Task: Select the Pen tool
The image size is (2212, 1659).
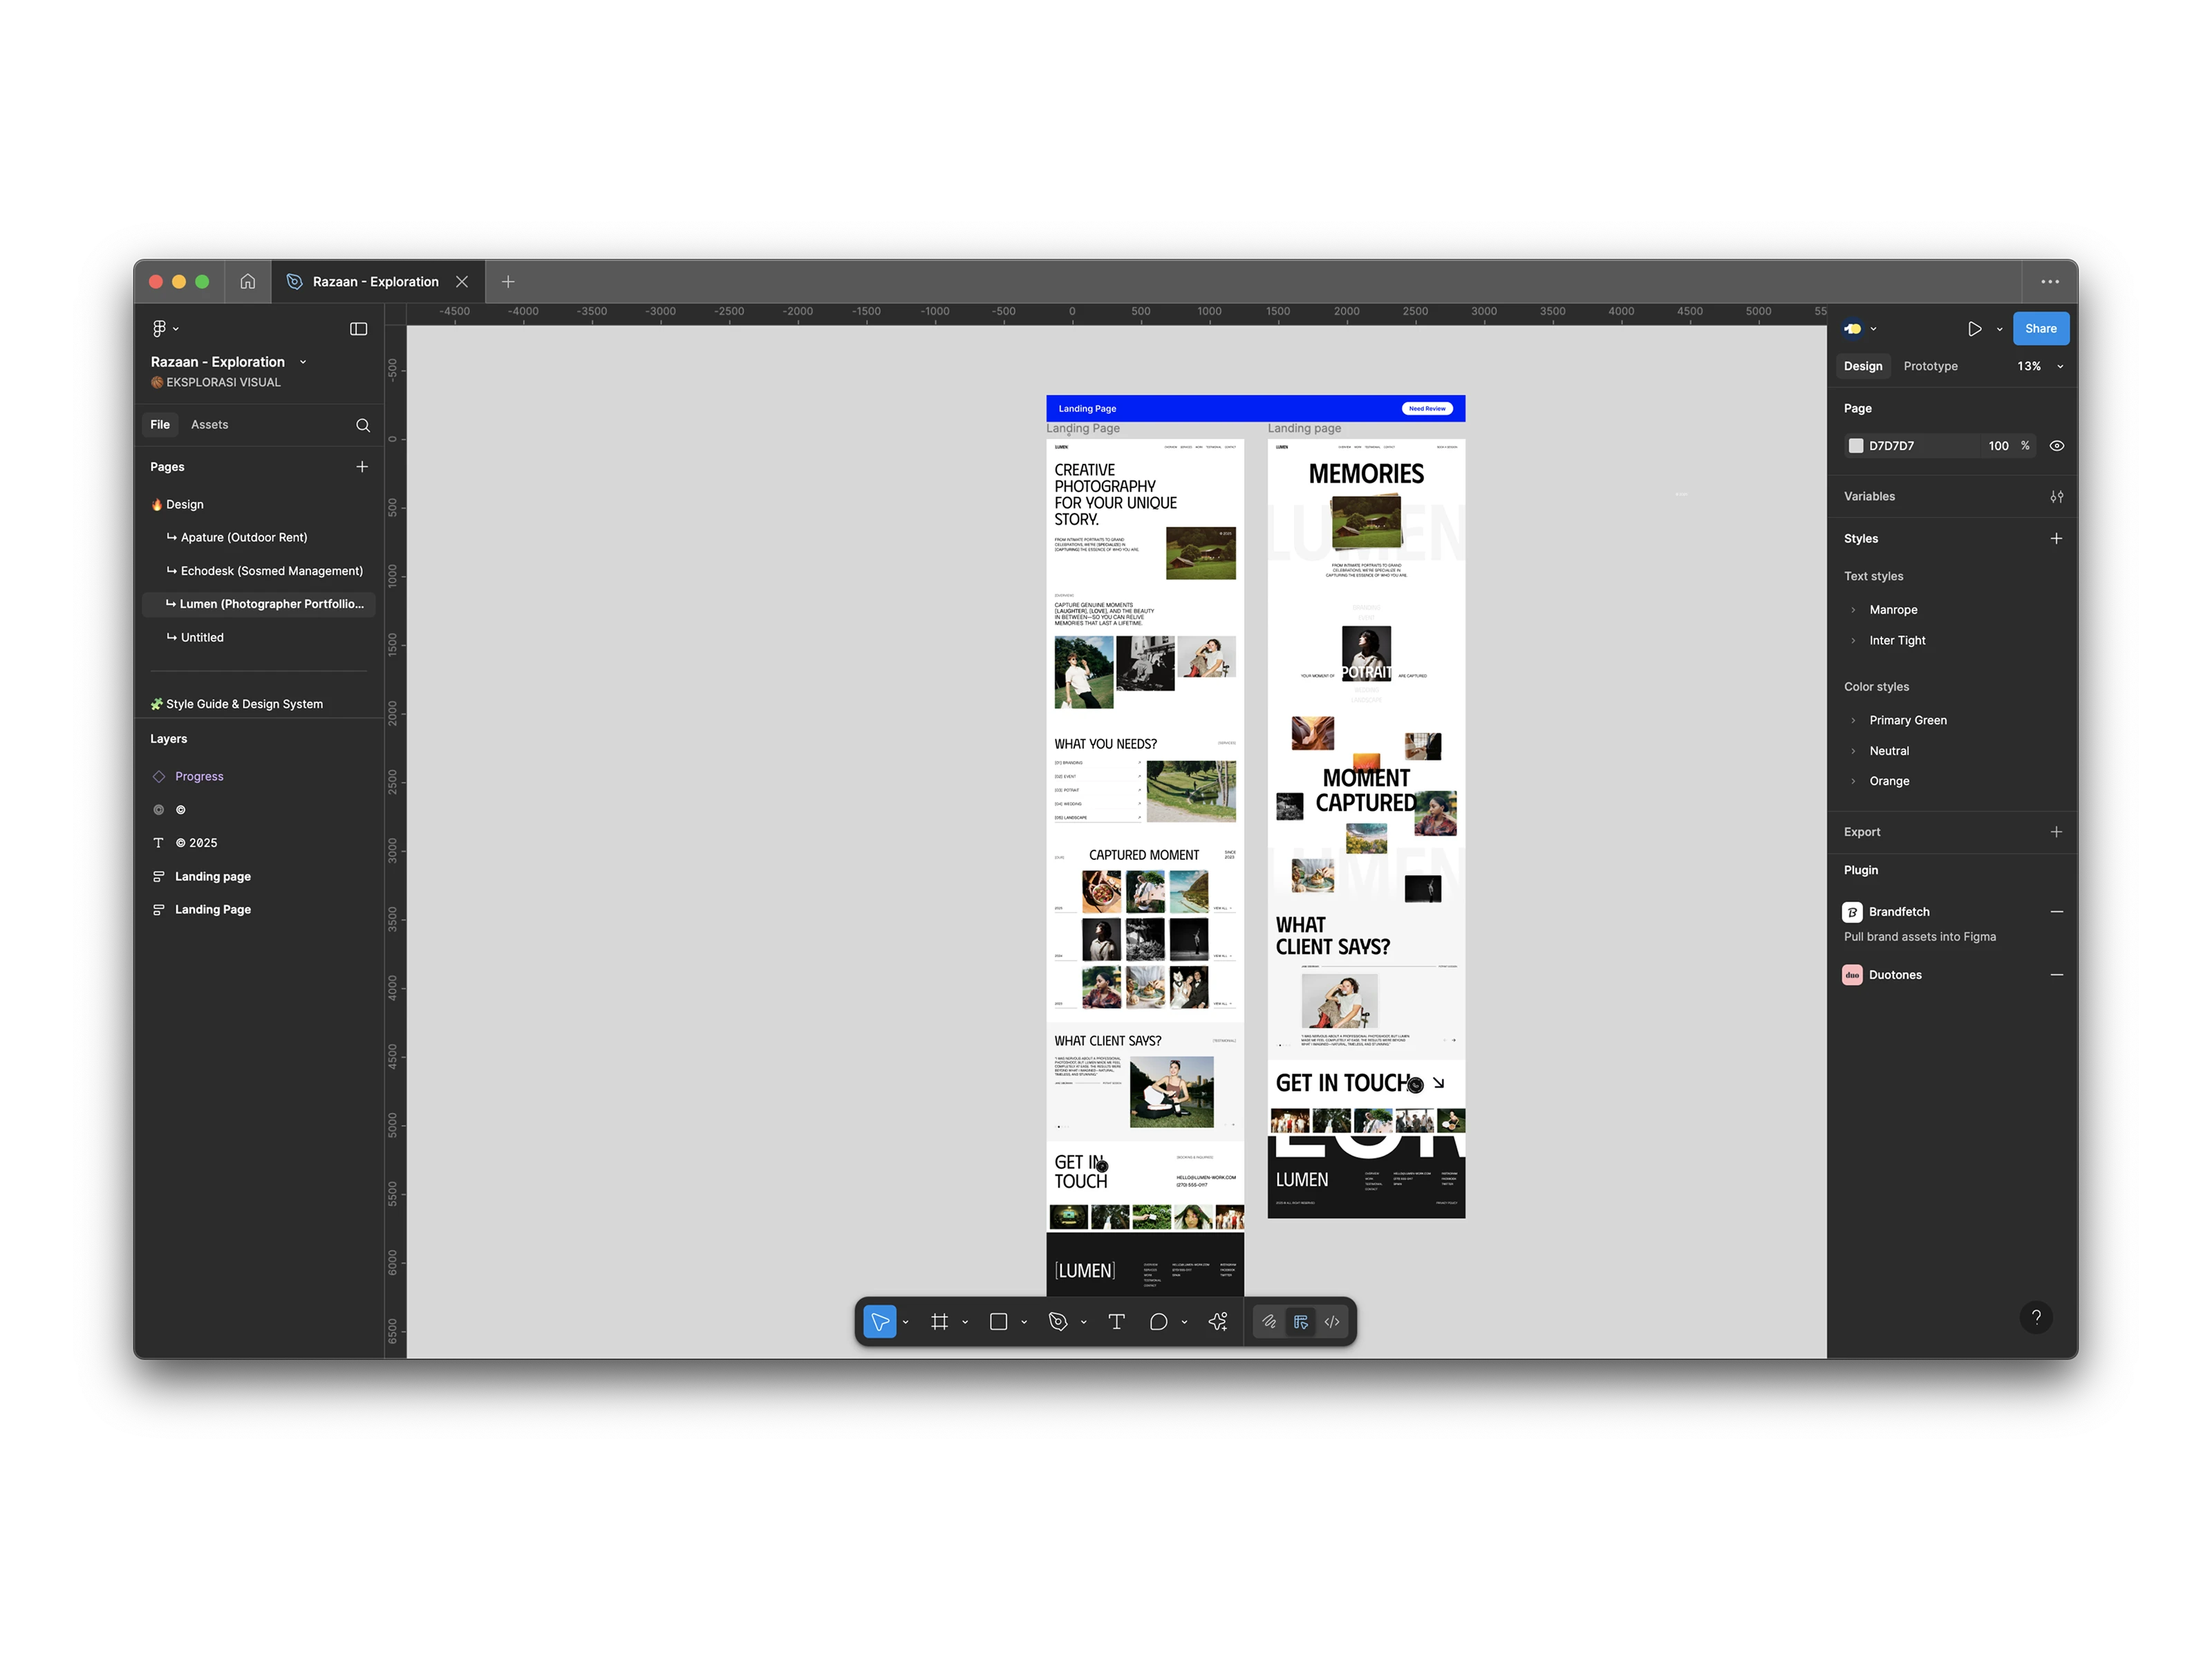Action: (1057, 1322)
